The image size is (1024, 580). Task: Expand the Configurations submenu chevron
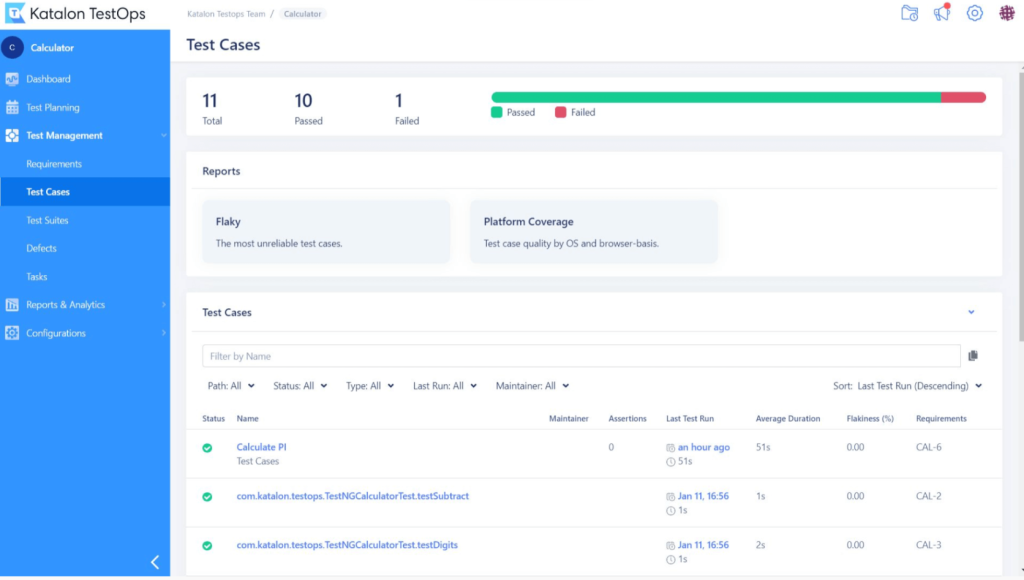(163, 333)
